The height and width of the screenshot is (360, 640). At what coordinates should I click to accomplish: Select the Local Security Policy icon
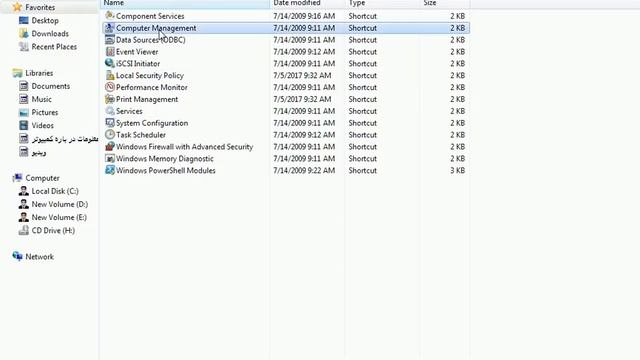point(109,75)
